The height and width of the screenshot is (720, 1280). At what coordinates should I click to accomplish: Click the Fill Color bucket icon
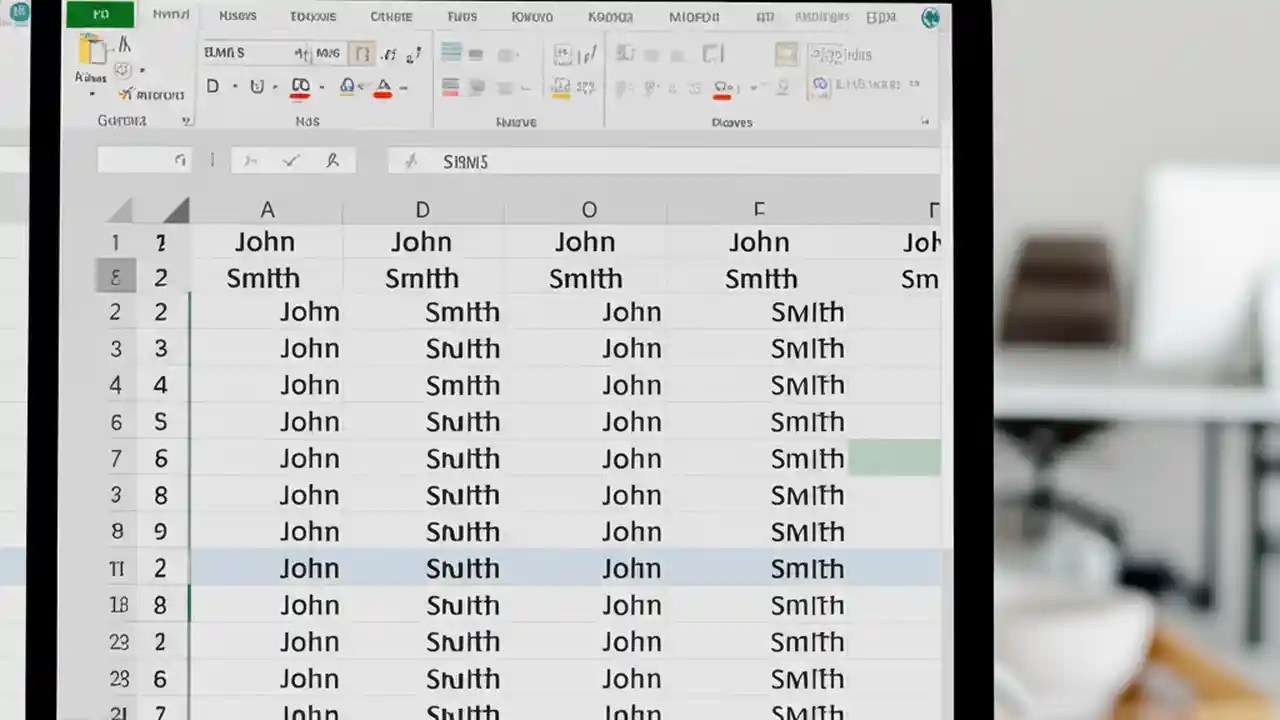tap(345, 87)
